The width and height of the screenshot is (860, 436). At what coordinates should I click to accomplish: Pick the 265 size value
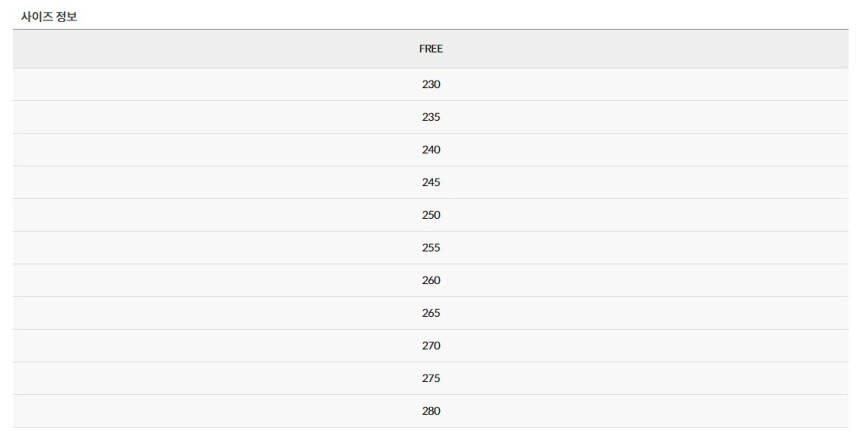coord(431,313)
